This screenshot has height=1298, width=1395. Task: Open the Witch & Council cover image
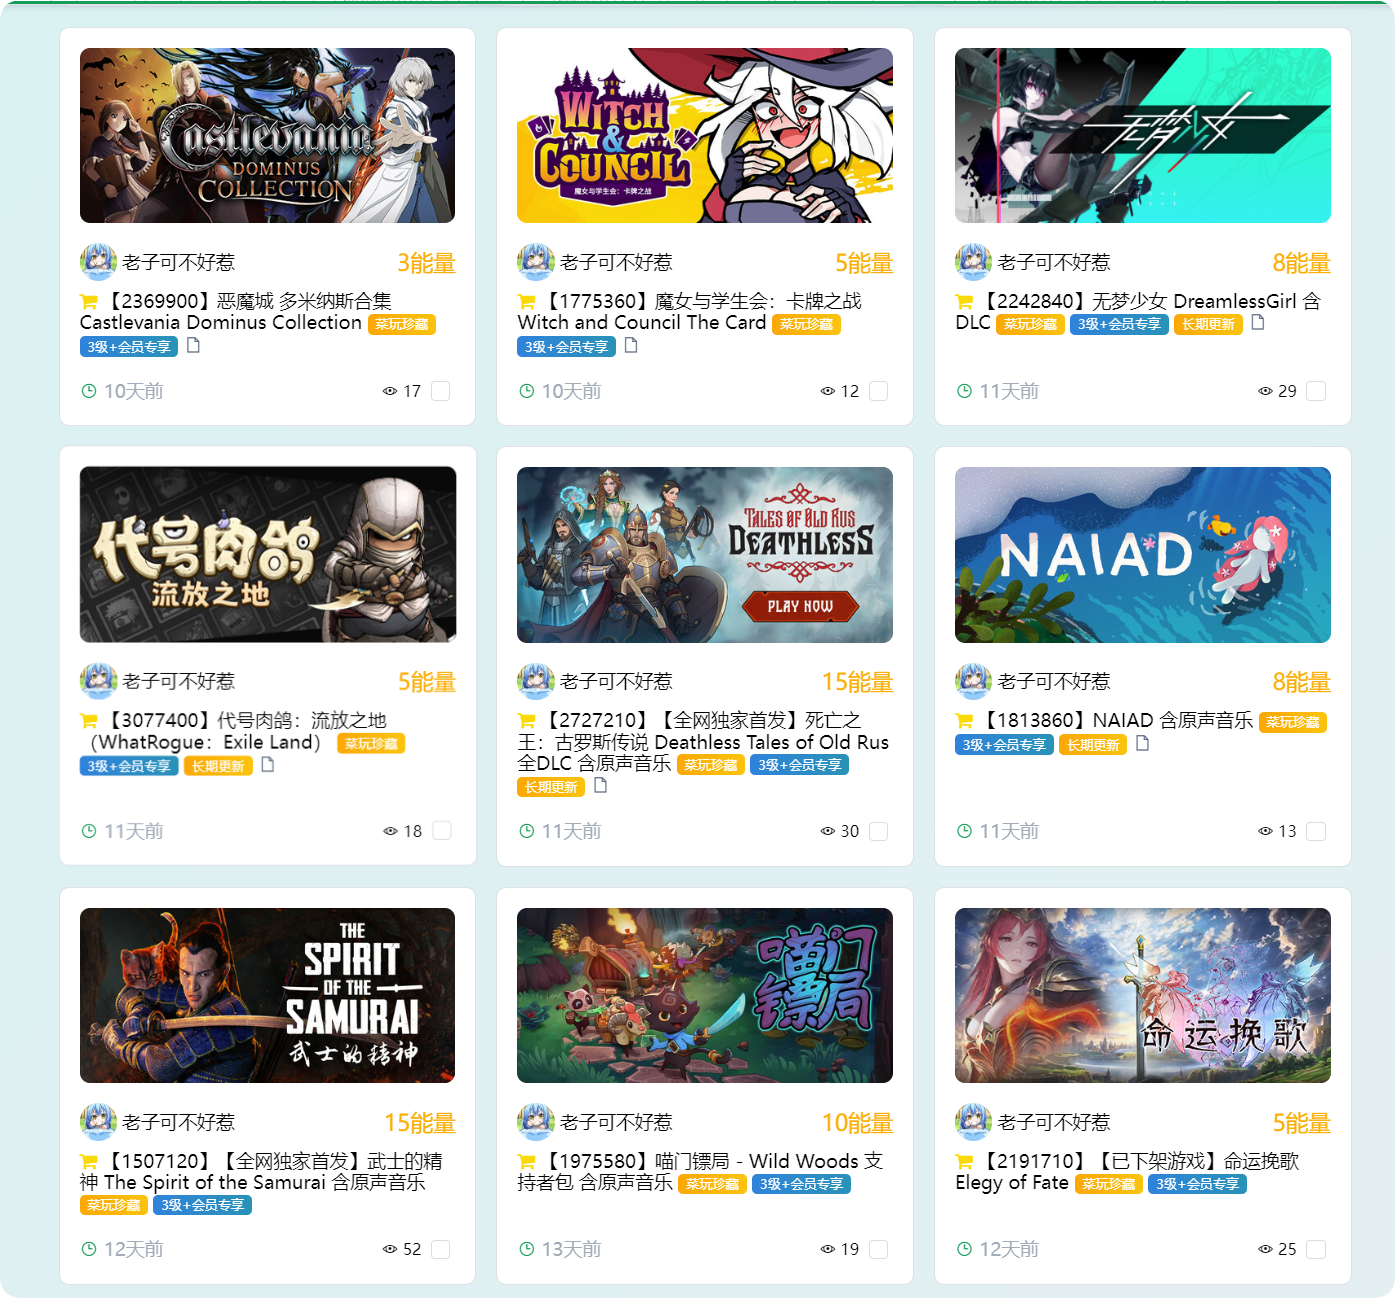pos(705,135)
